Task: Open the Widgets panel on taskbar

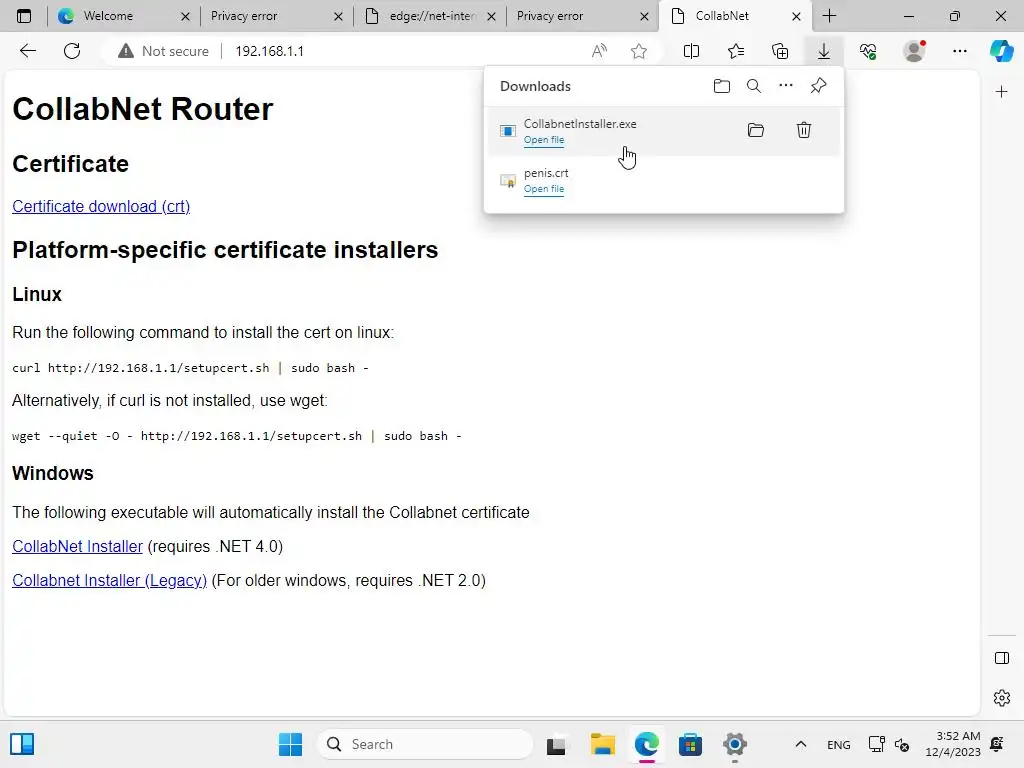Action: pos(22,744)
